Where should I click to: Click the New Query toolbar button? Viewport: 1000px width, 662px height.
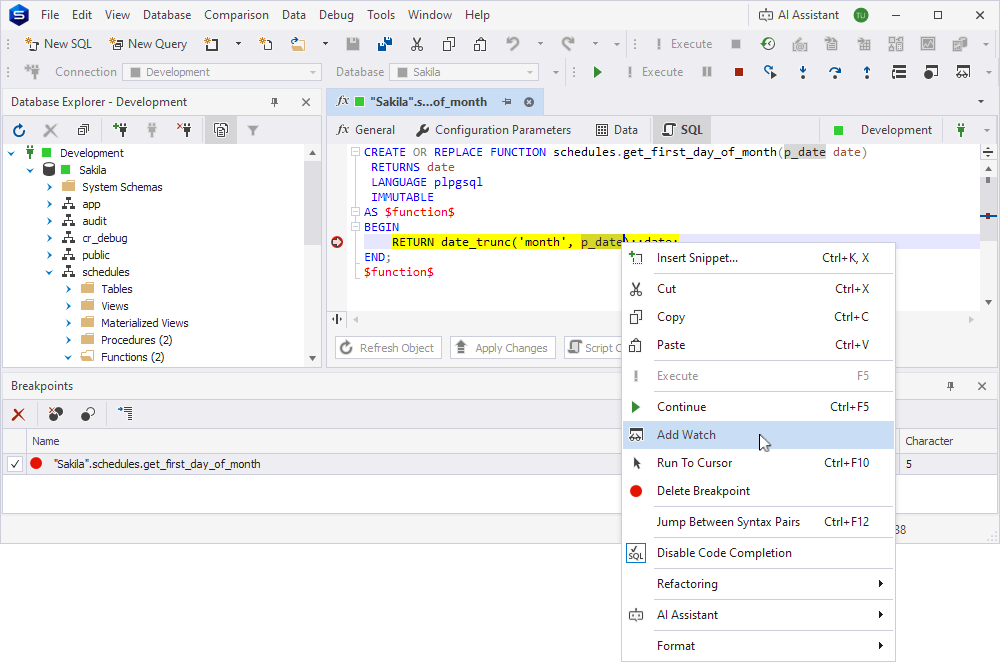[x=148, y=44]
